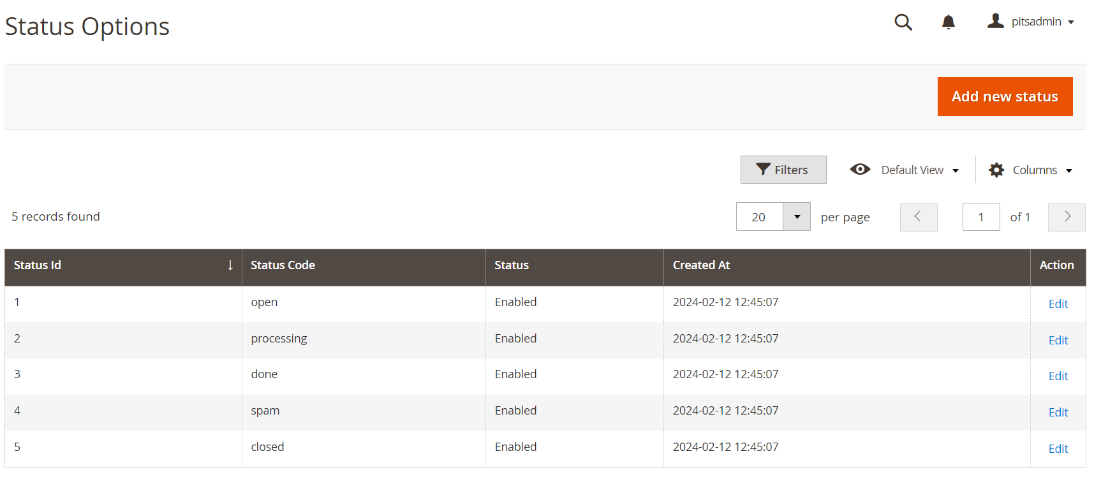Screen dimensions: 1101x493
Task: Go to the previous page arrow
Action: (x=919, y=217)
